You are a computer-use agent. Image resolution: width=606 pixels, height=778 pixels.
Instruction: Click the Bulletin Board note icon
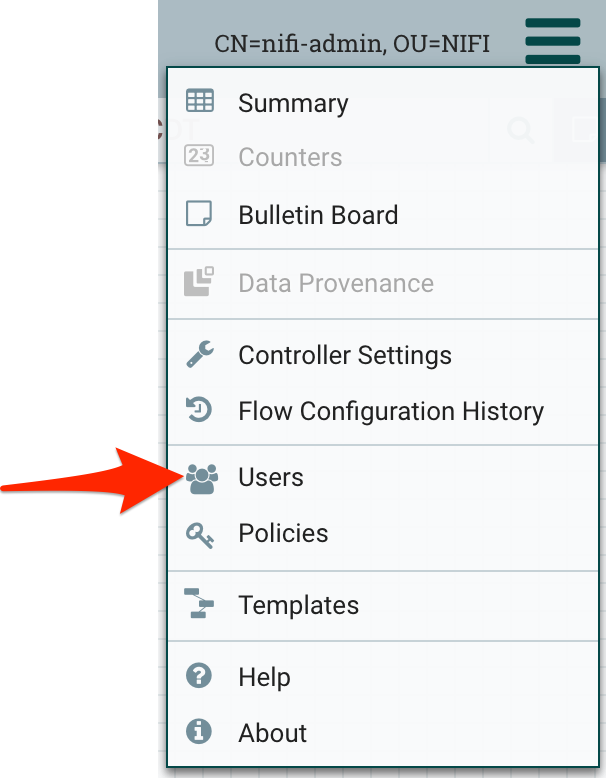(x=200, y=214)
